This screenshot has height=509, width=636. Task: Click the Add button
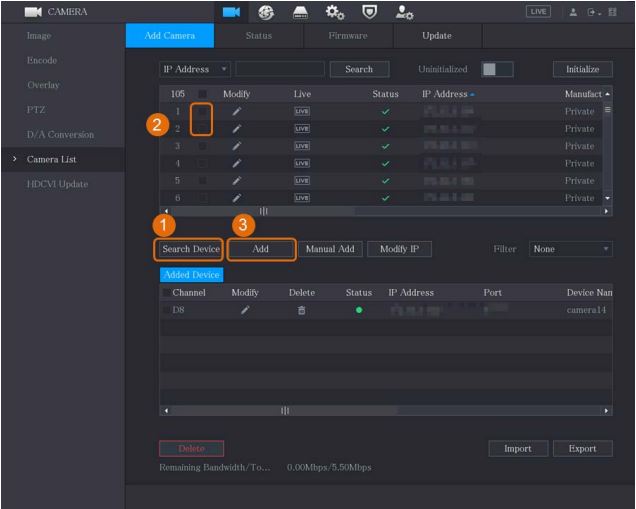[260, 249]
